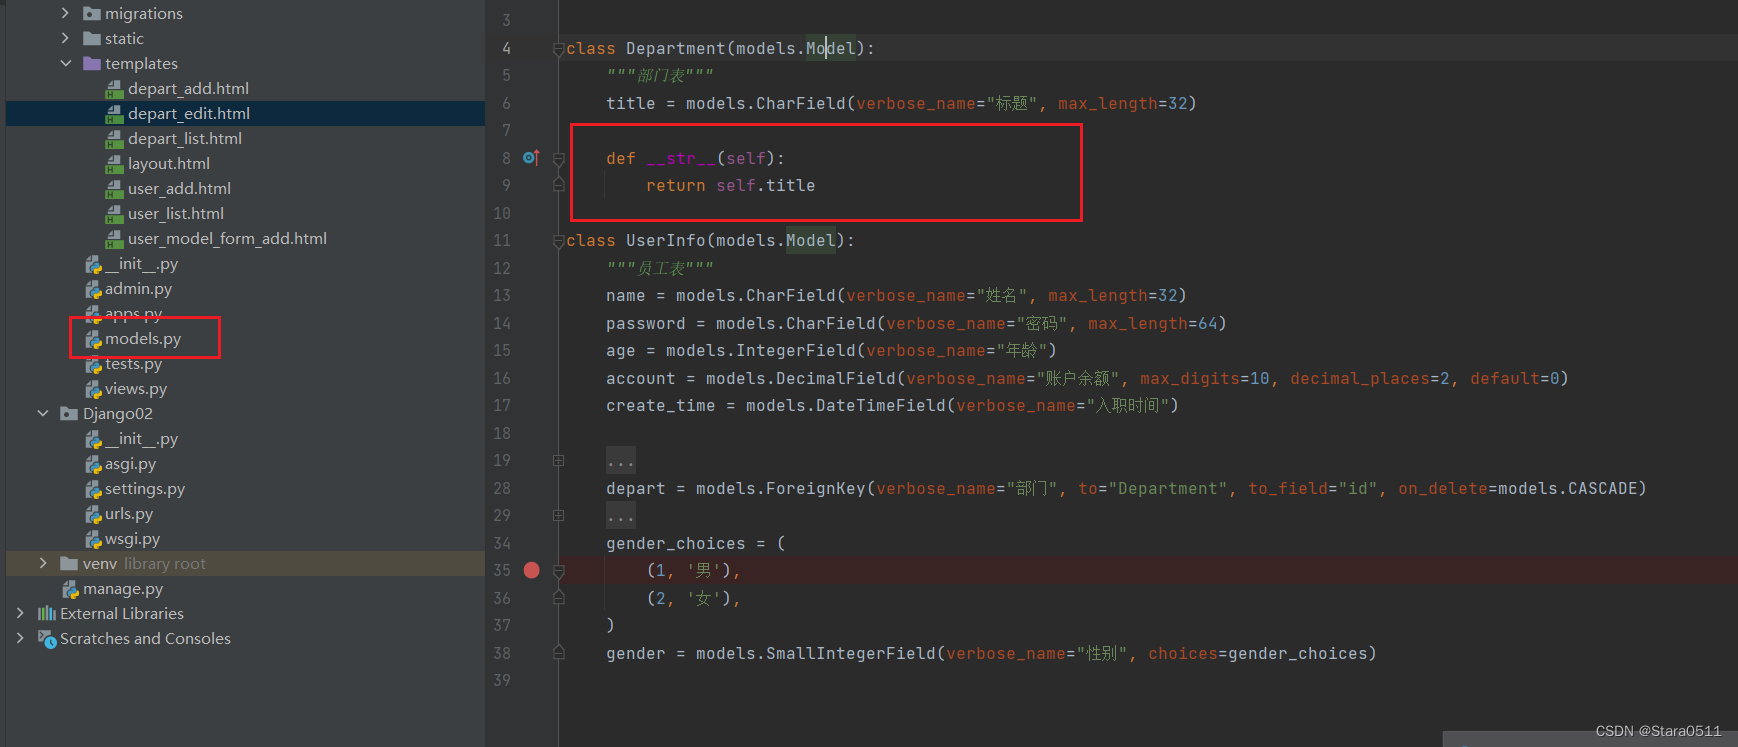
Task: Fold the UserInfo class at line 11
Action: click(x=558, y=241)
